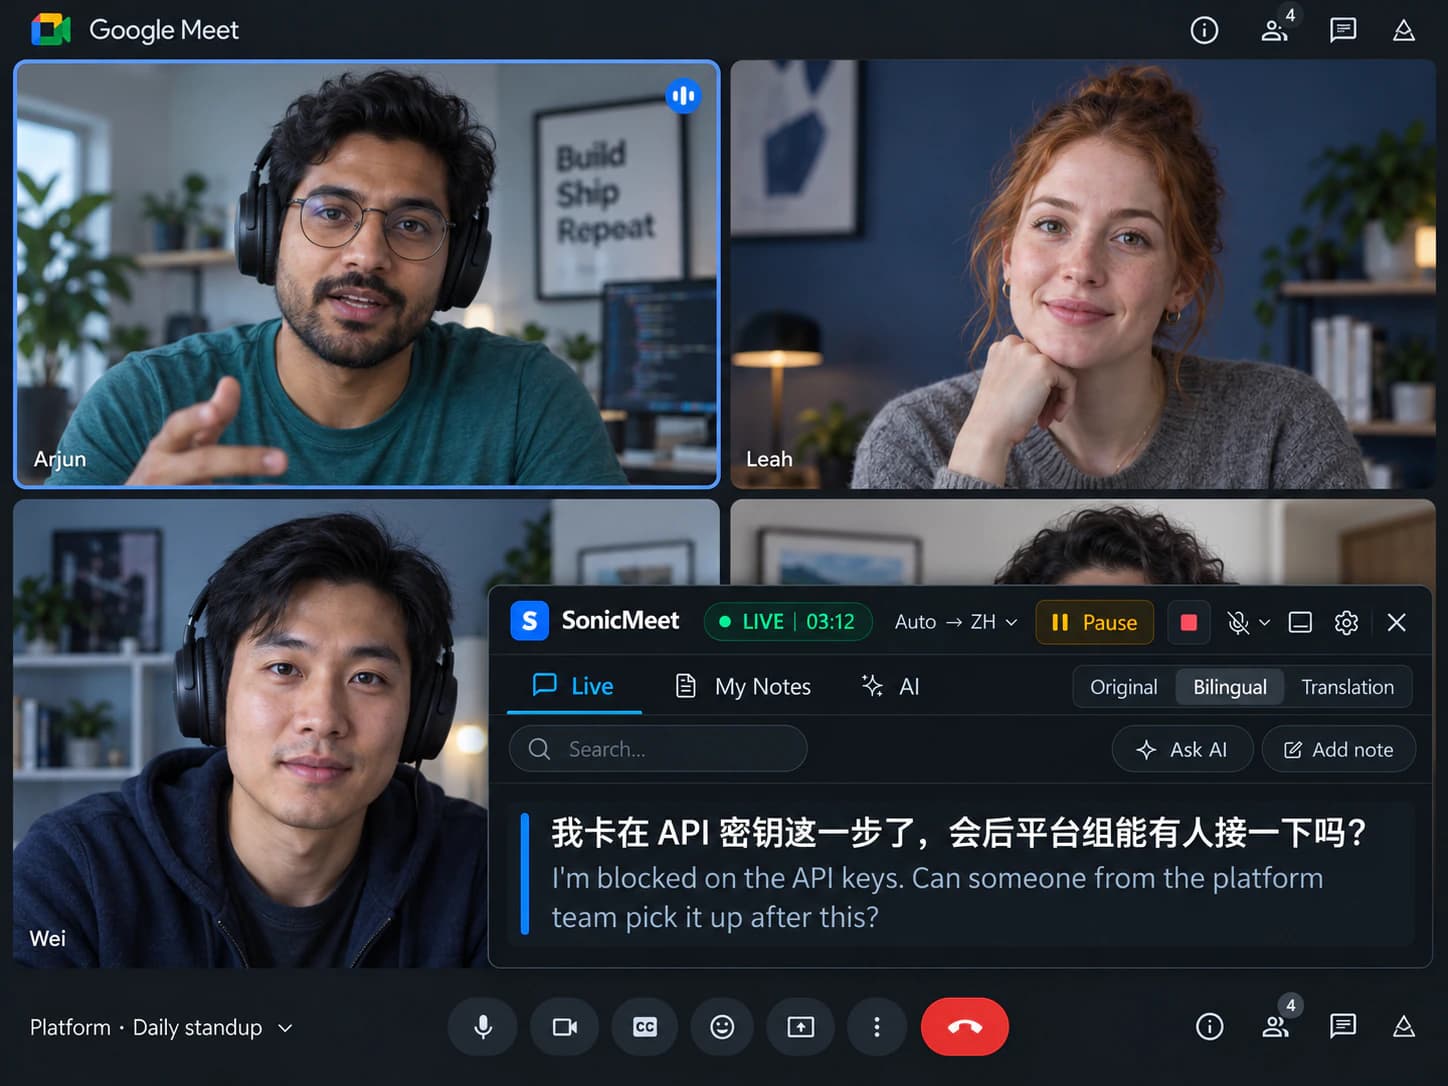
Task: Turn on captions with CC button
Action: coord(645,1027)
